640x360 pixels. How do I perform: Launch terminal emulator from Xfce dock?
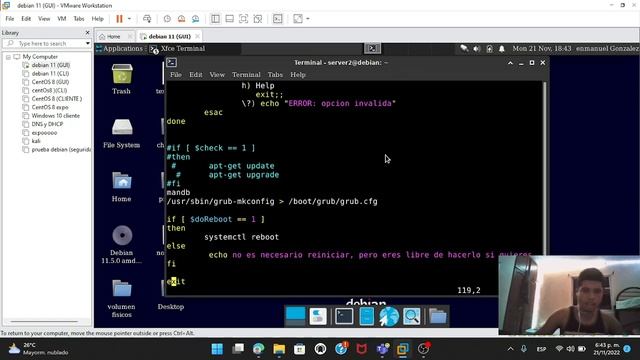(x=344, y=316)
